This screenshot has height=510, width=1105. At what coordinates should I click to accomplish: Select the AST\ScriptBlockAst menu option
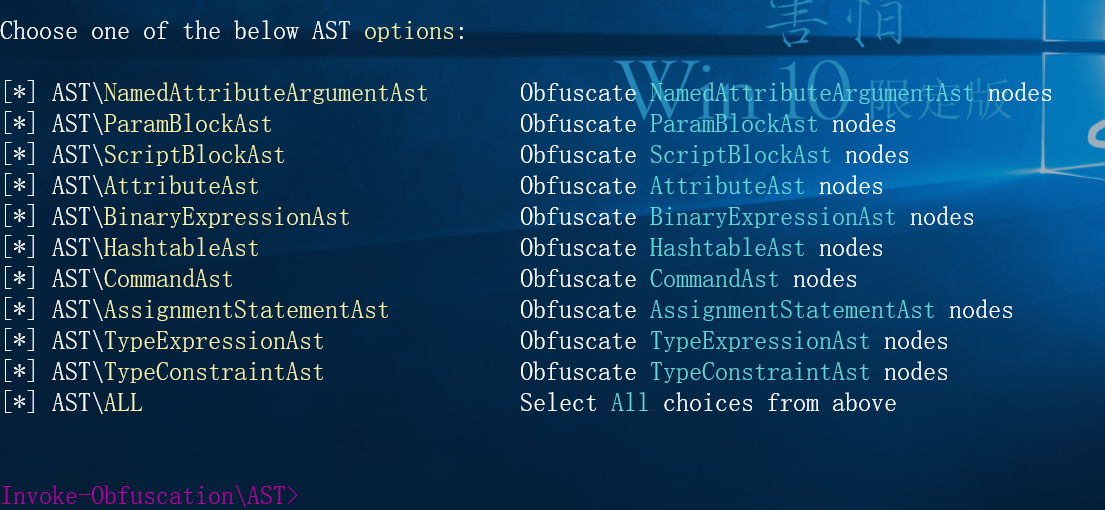(x=168, y=155)
